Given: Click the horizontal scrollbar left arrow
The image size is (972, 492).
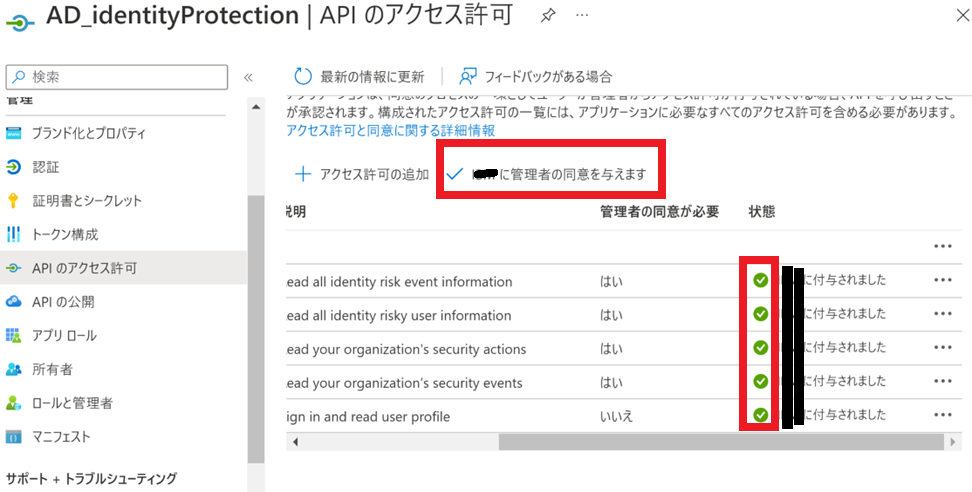Looking at the screenshot, I should point(295,442).
